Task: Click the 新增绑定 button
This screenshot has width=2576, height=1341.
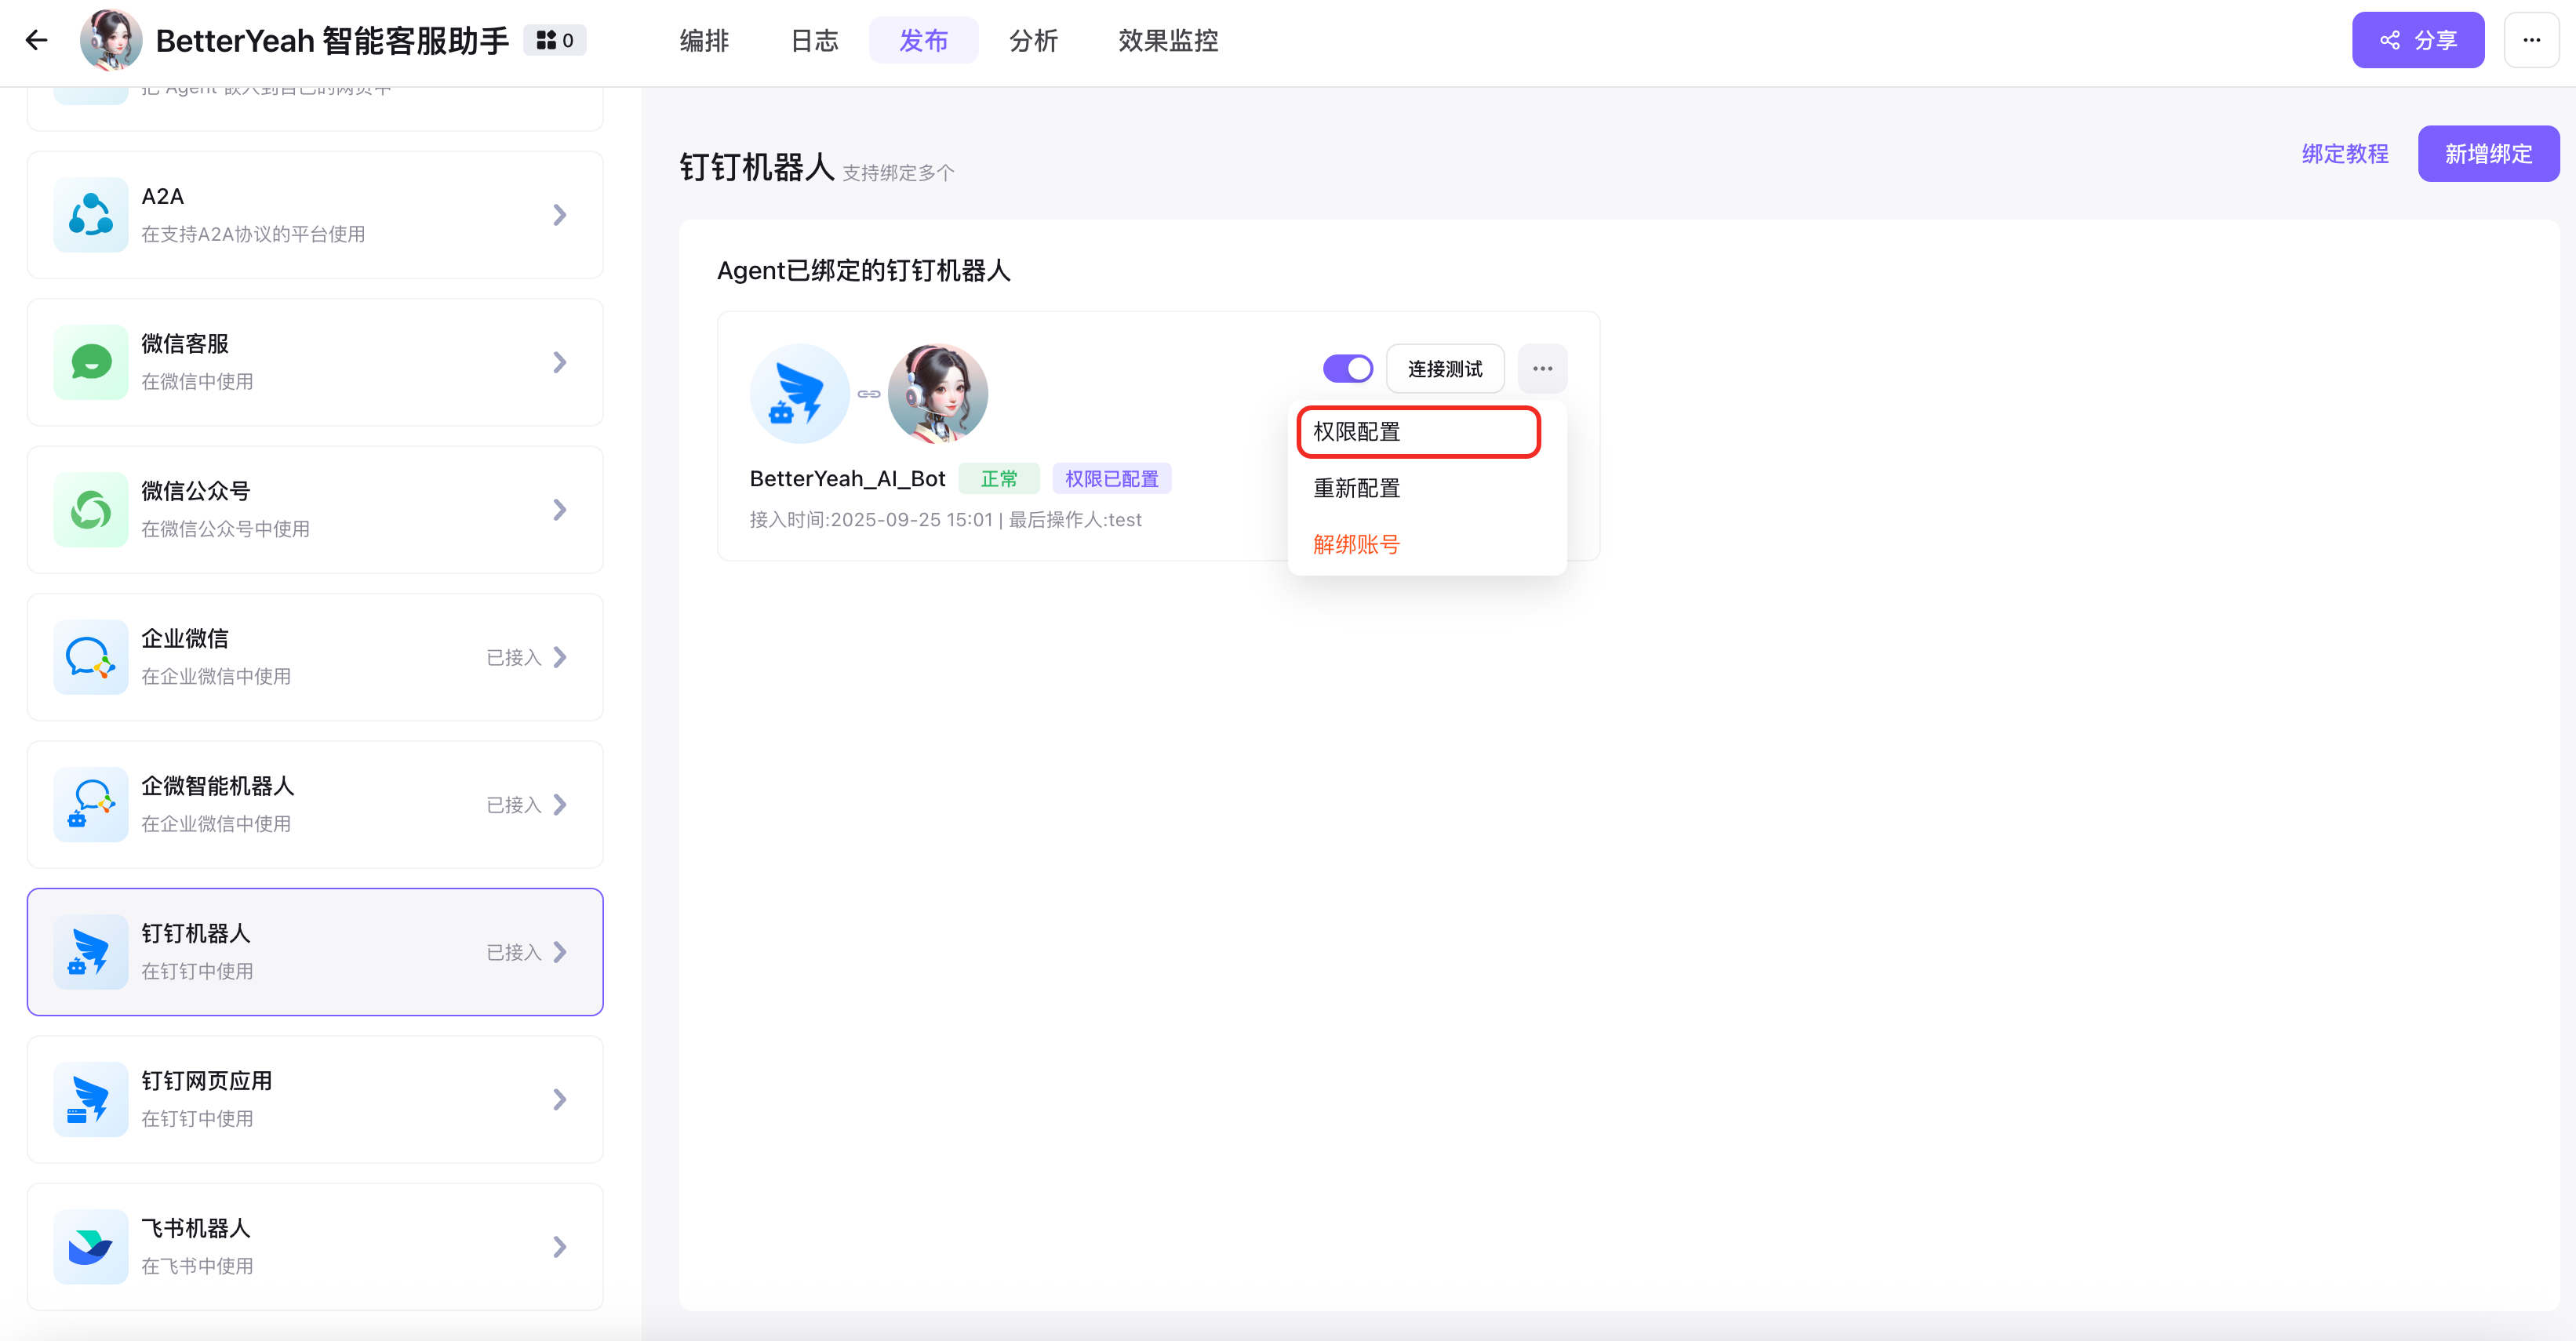Action: click(x=2487, y=154)
